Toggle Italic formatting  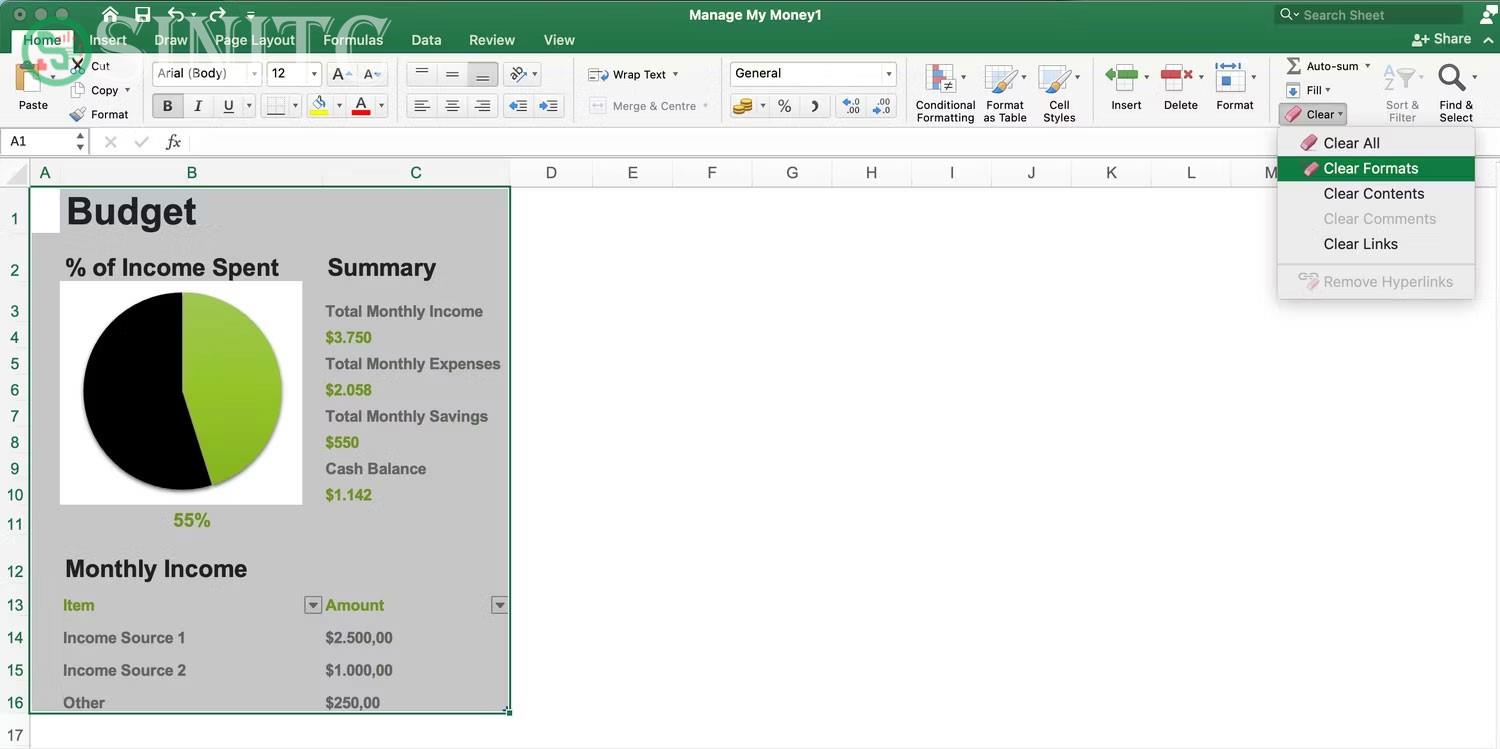[198, 106]
